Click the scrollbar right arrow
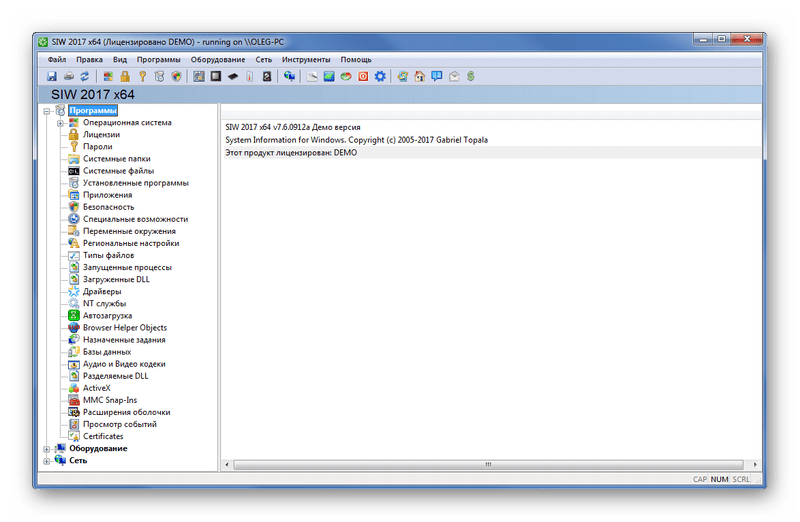 755,465
